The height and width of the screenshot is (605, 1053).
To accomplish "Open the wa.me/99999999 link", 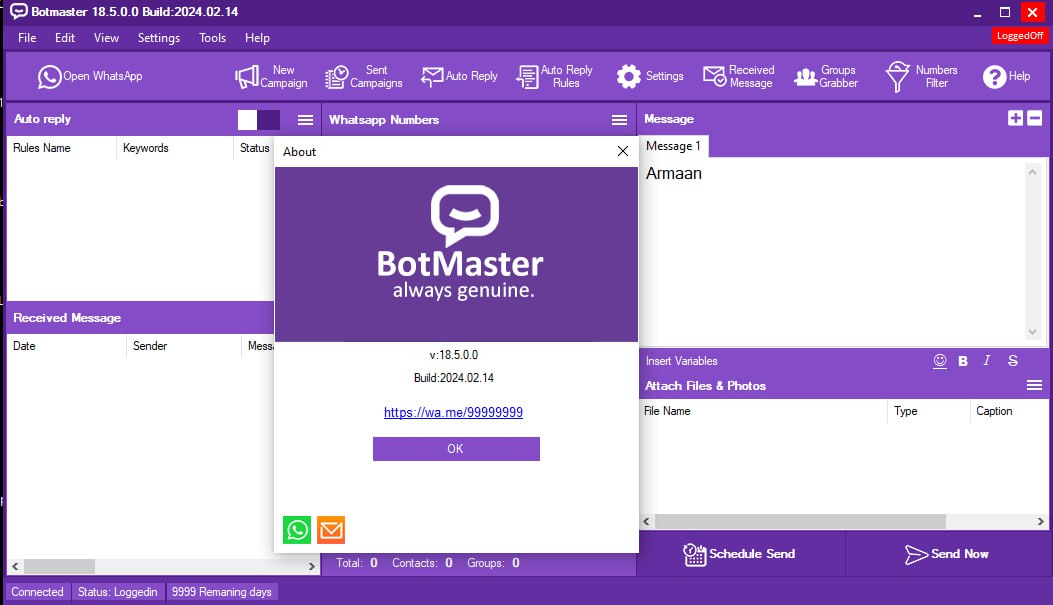I will (x=453, y=412).
